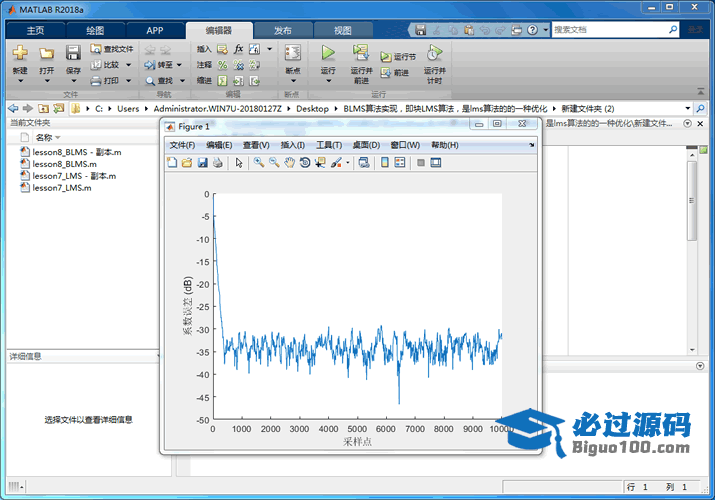Click the open folder icon in Figure toolbar
This screenshot has height=500, width=715.
(x=187, y=163)
